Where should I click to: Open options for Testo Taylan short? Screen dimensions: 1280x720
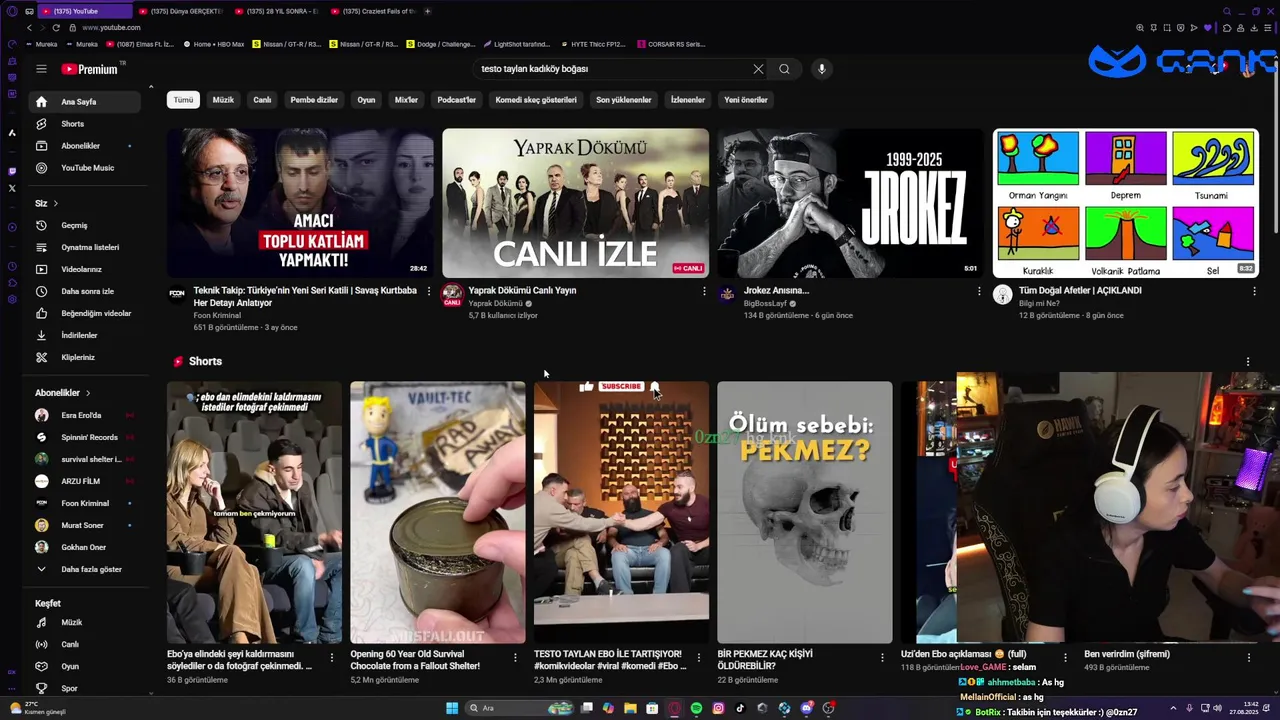[x=698, y=657]
